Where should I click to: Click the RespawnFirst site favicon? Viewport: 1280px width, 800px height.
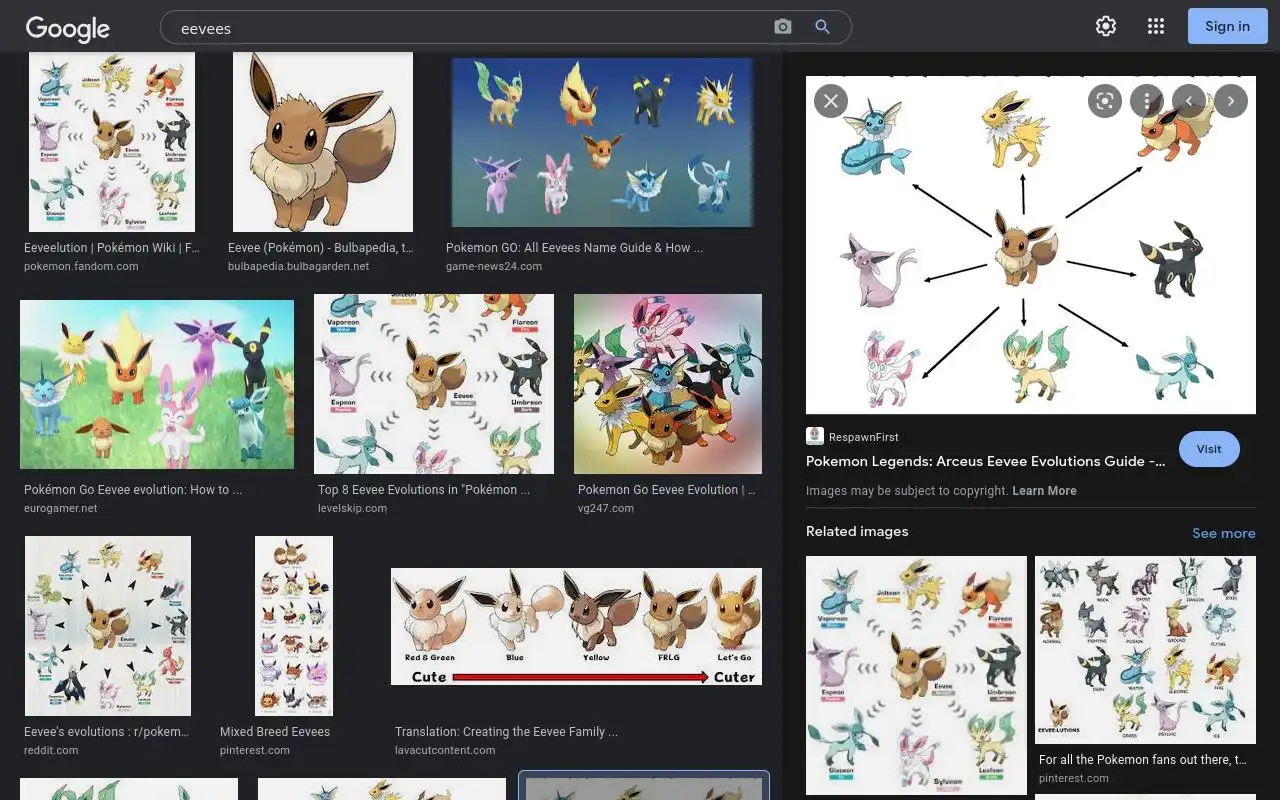(815, 436)
